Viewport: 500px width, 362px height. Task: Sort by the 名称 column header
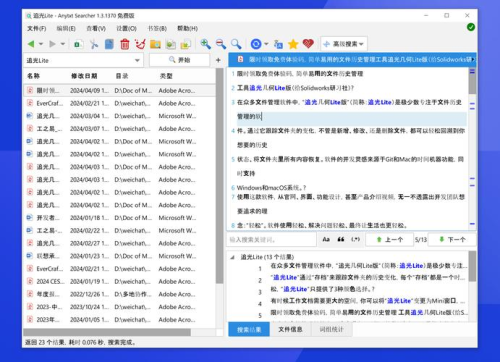point(33,76)
